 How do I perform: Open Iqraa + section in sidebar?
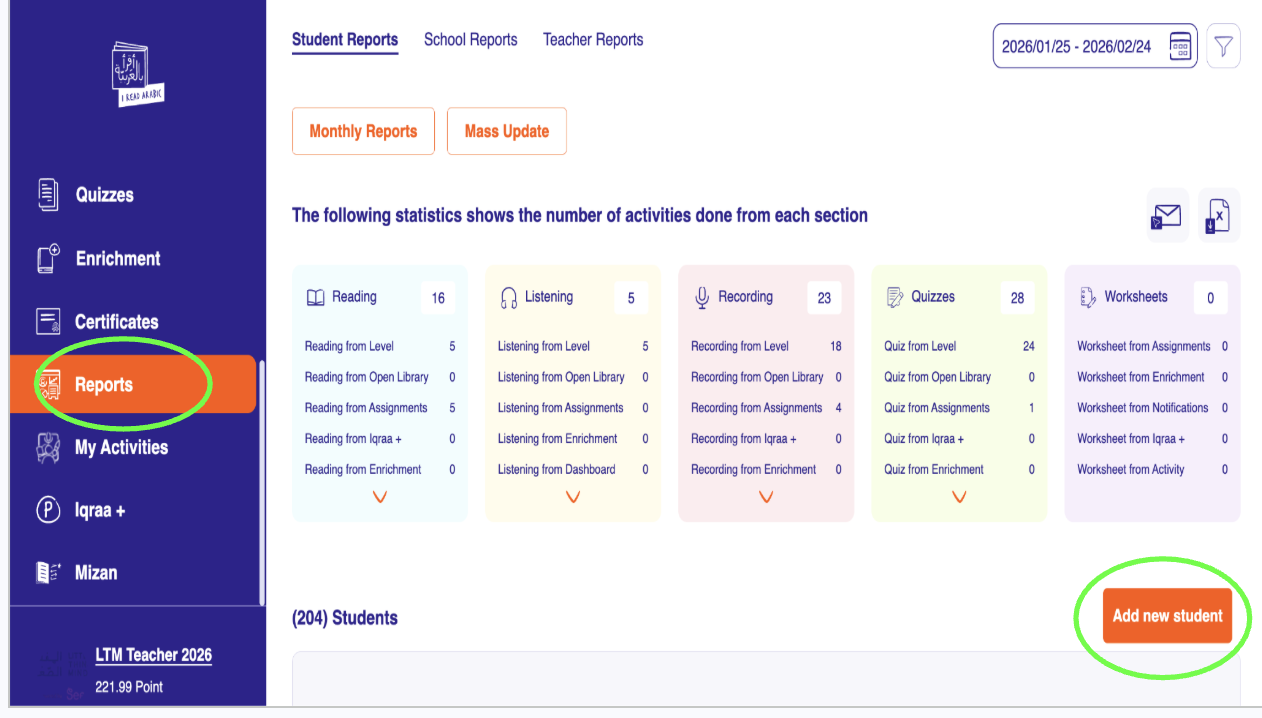pos(100,510)
